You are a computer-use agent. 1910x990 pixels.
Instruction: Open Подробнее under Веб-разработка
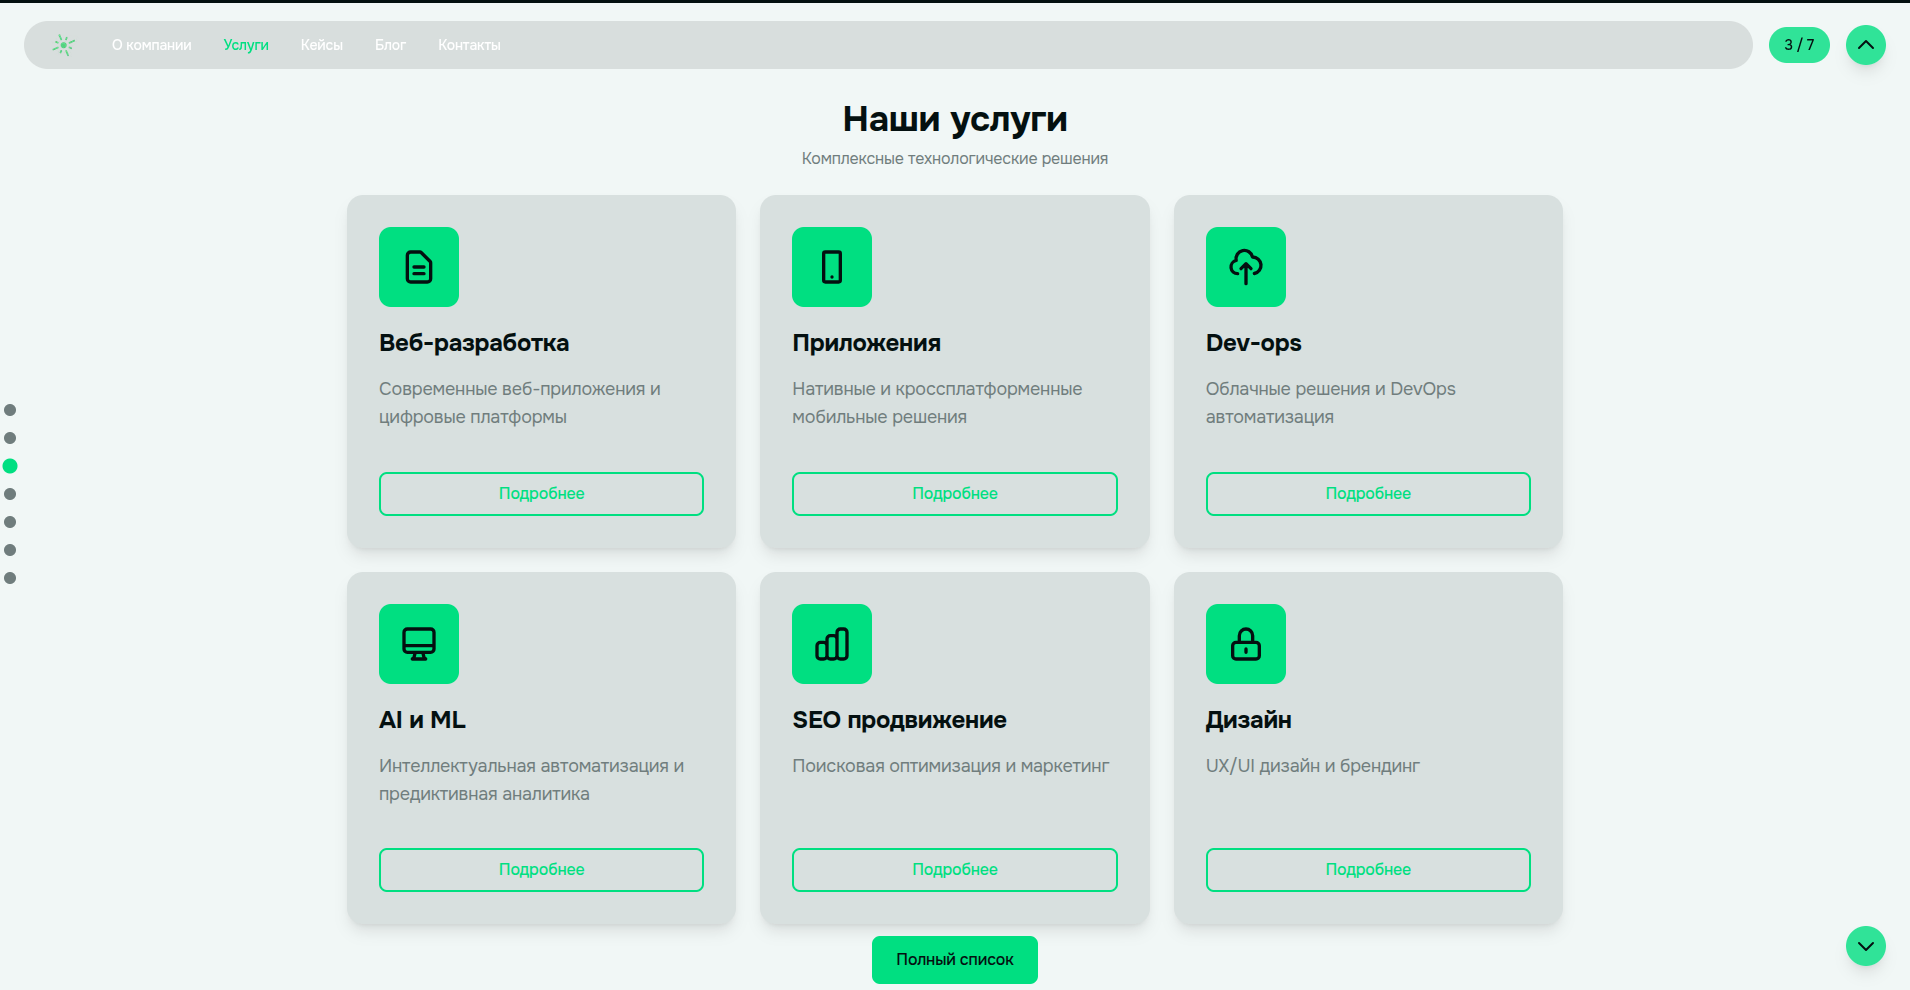click(x=541, y=494)
